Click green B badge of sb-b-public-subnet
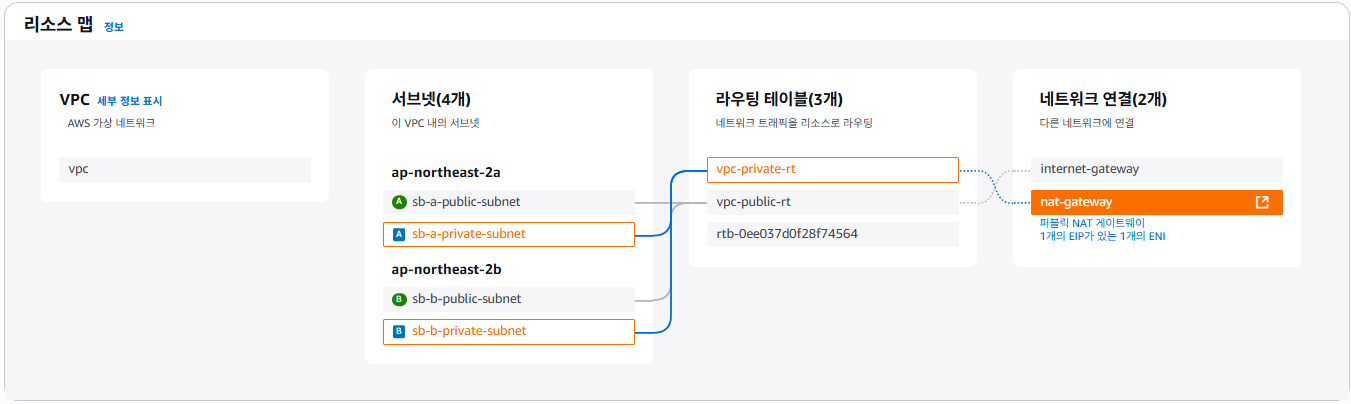 click(x=399, y=299)
